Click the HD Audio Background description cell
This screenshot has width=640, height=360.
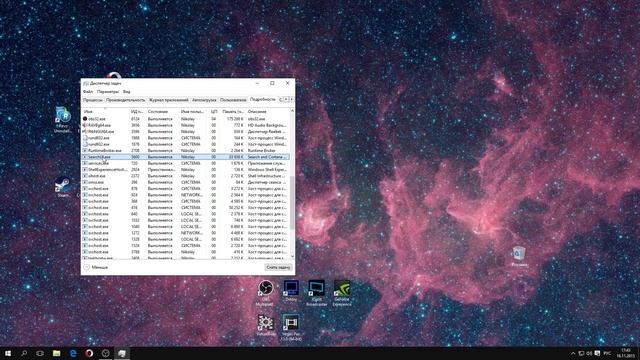click(267, 125)
